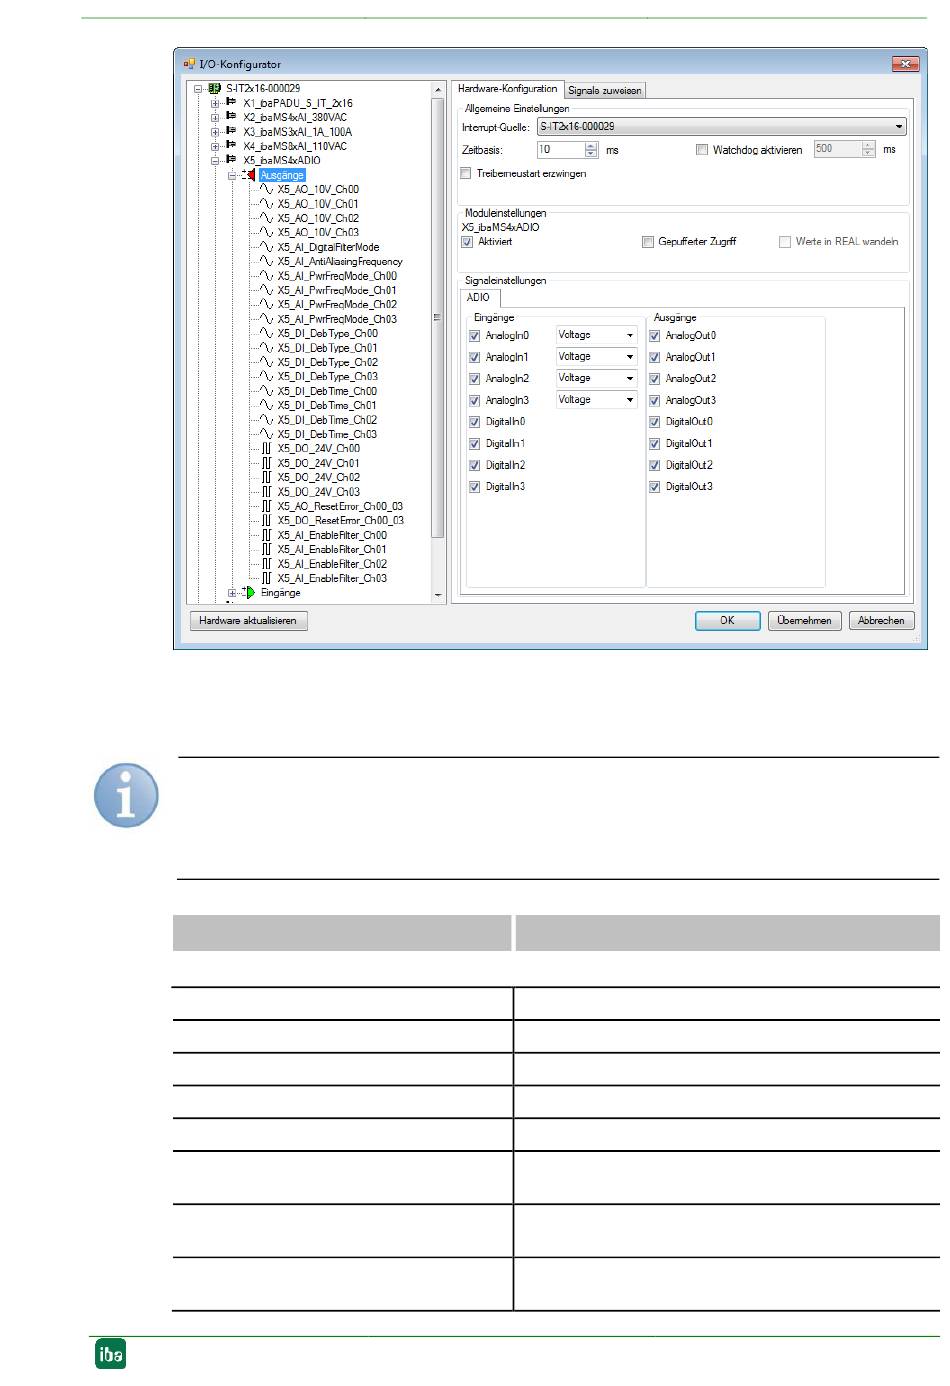Click tree scrollbar up arrow
The width and height of the screenshot is (950, 1386).
coord(437,89)
